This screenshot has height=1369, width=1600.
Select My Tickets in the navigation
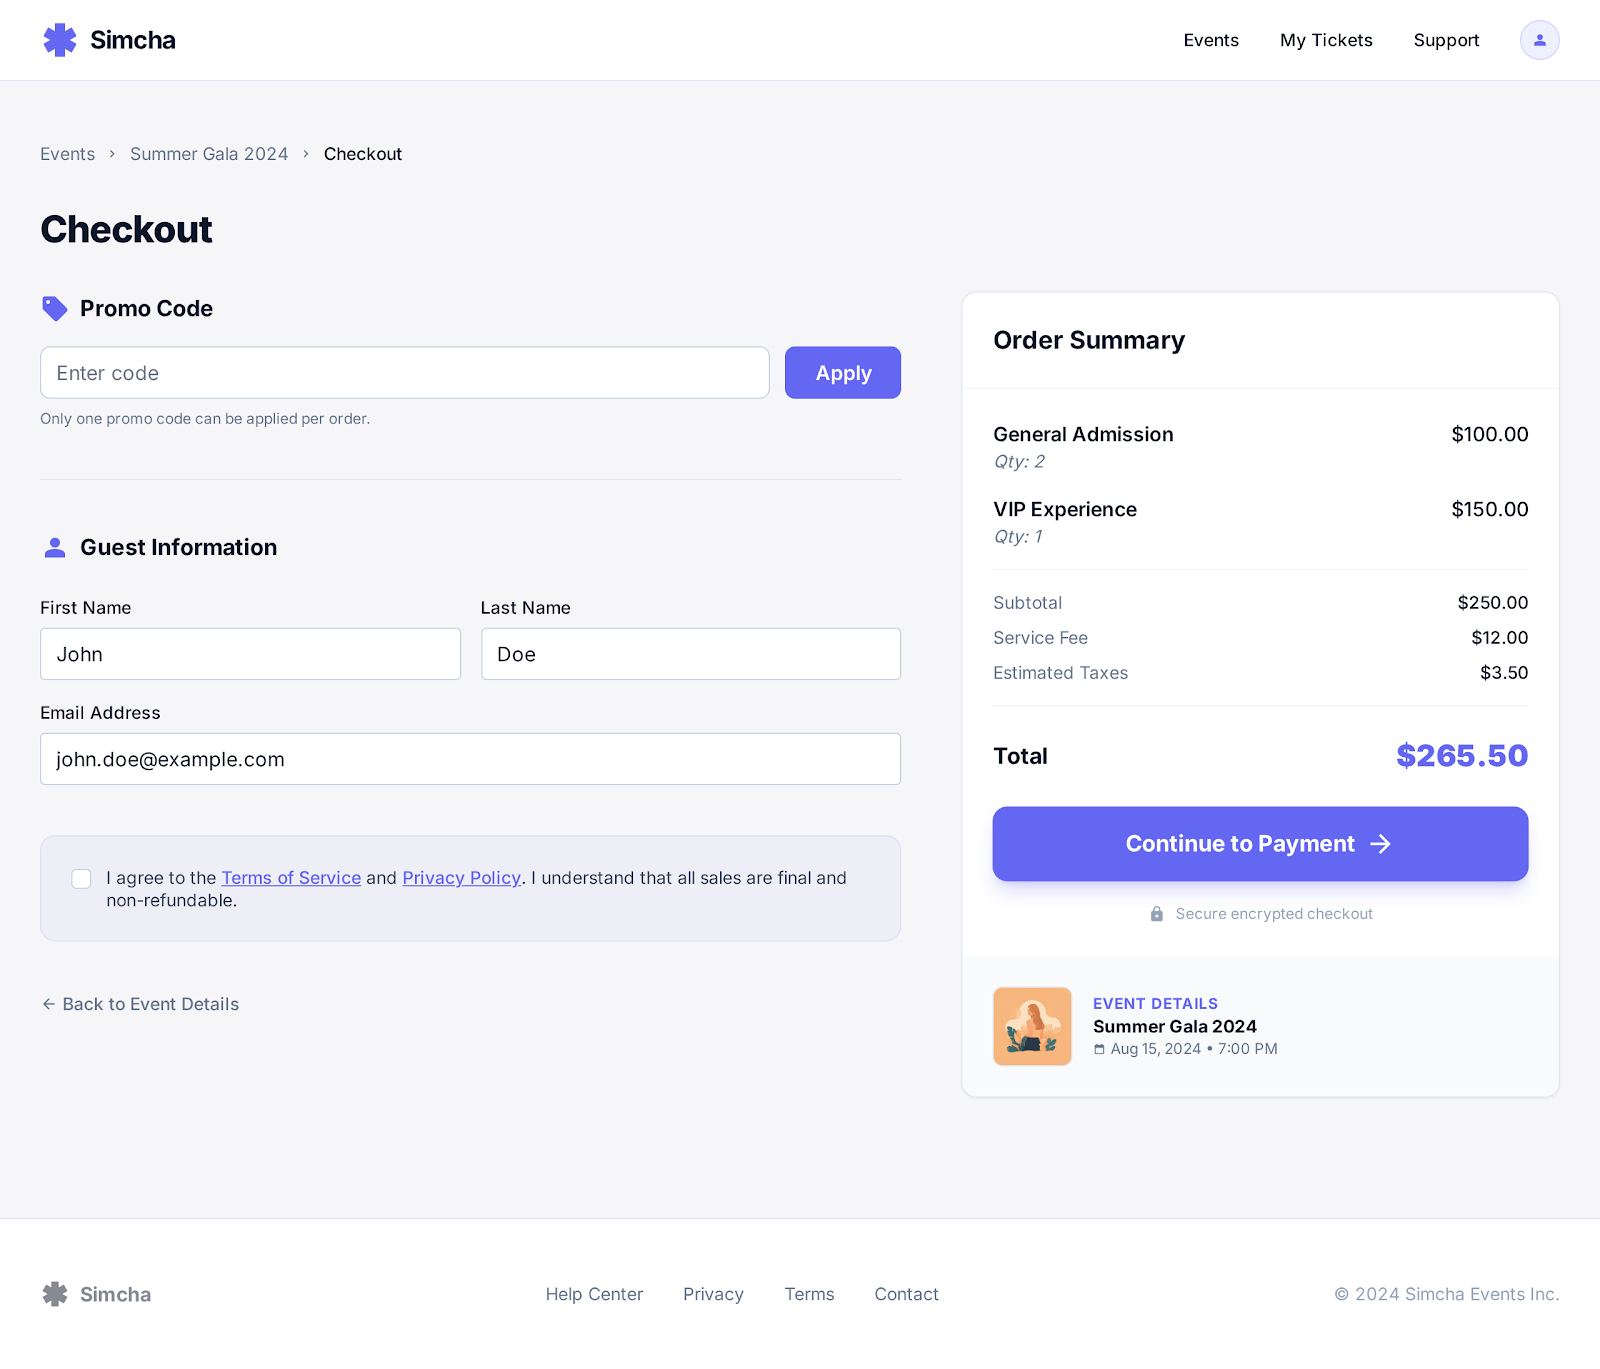point(1326,40)
